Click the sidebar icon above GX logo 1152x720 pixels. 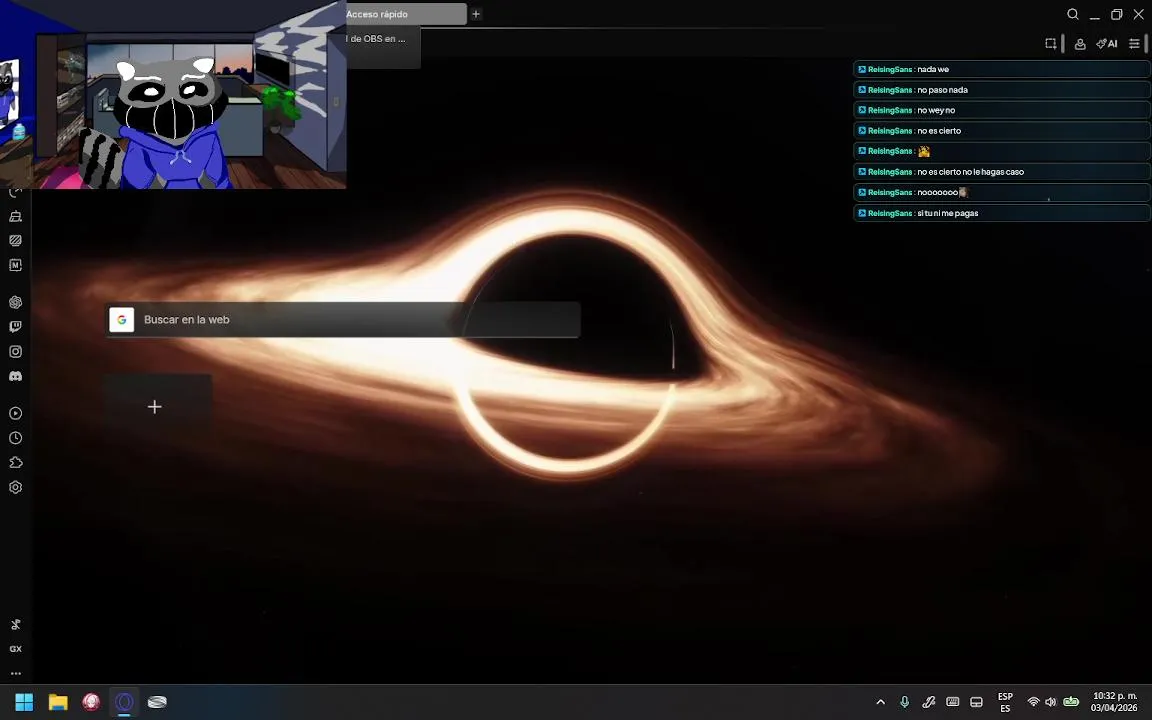point(15,624)
